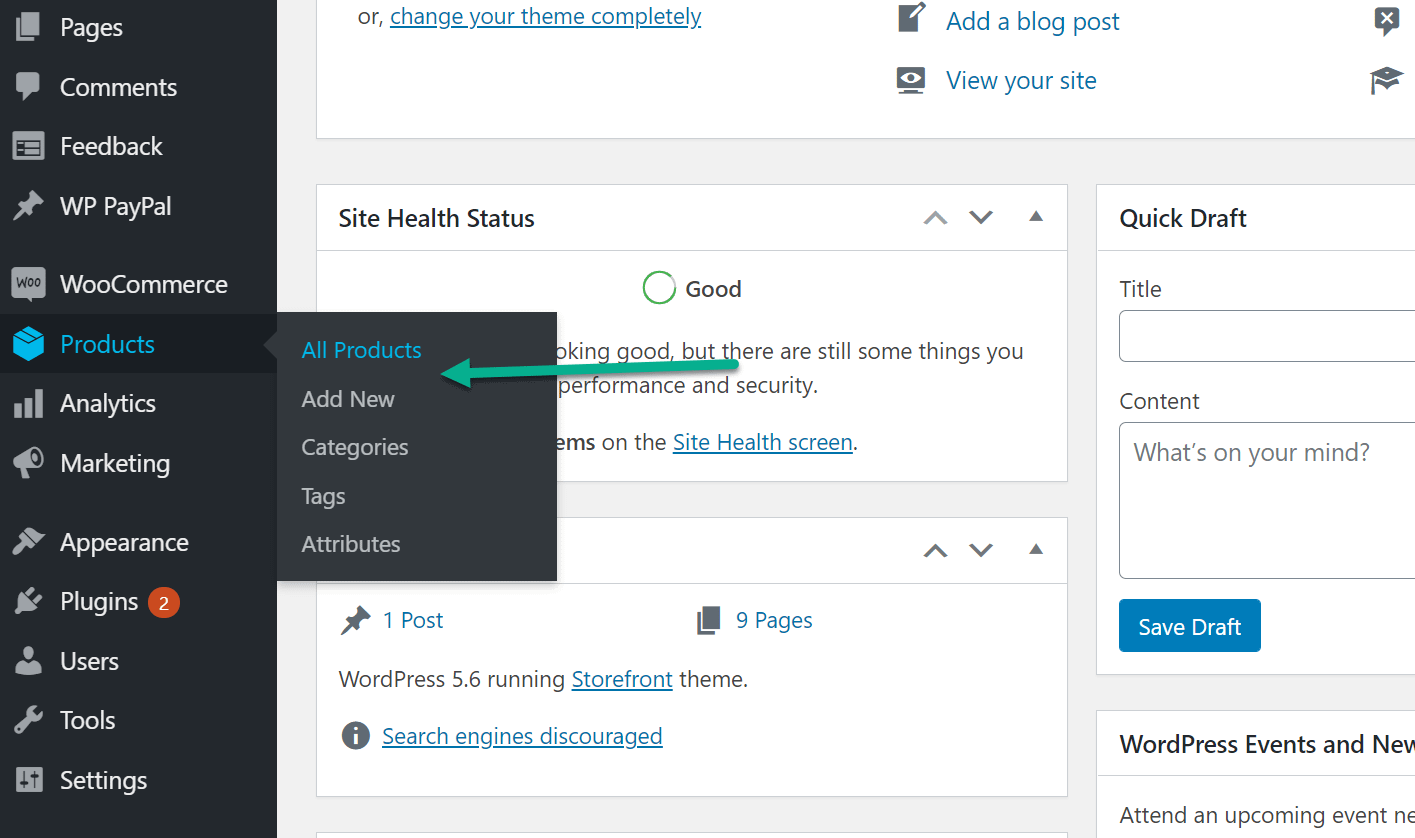Open Categories in the Products submenu

(x=355, y=447)
